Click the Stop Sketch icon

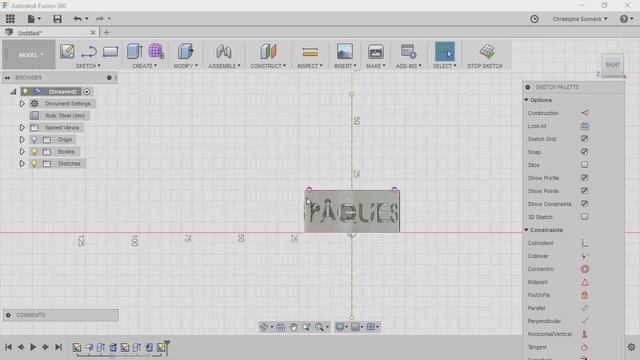point(487,51)
